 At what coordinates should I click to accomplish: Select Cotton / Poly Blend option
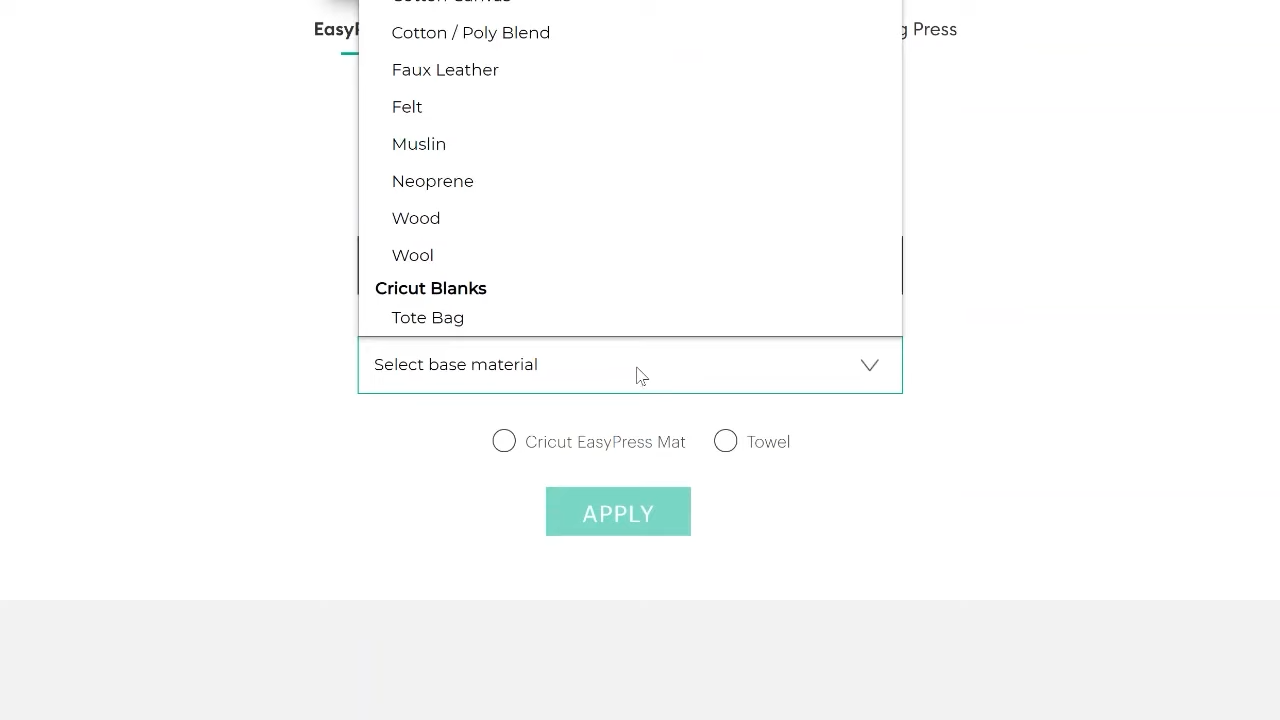[470, 33]
